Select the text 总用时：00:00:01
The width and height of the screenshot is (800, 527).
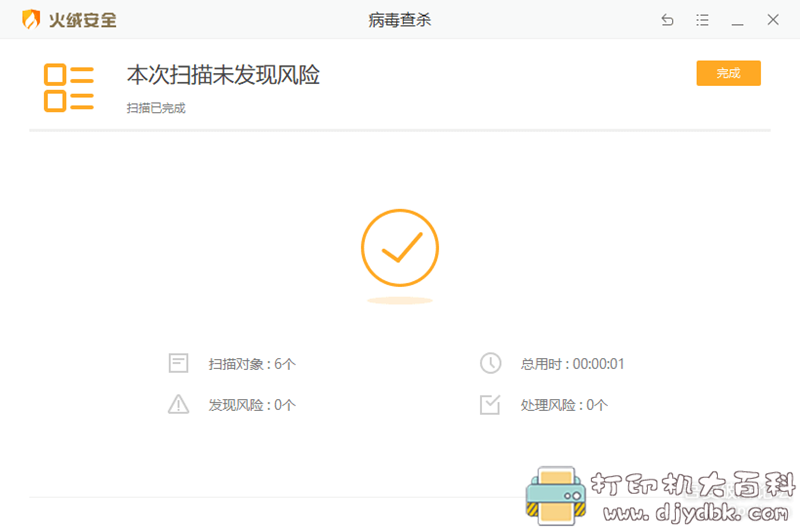click(572, 364)
